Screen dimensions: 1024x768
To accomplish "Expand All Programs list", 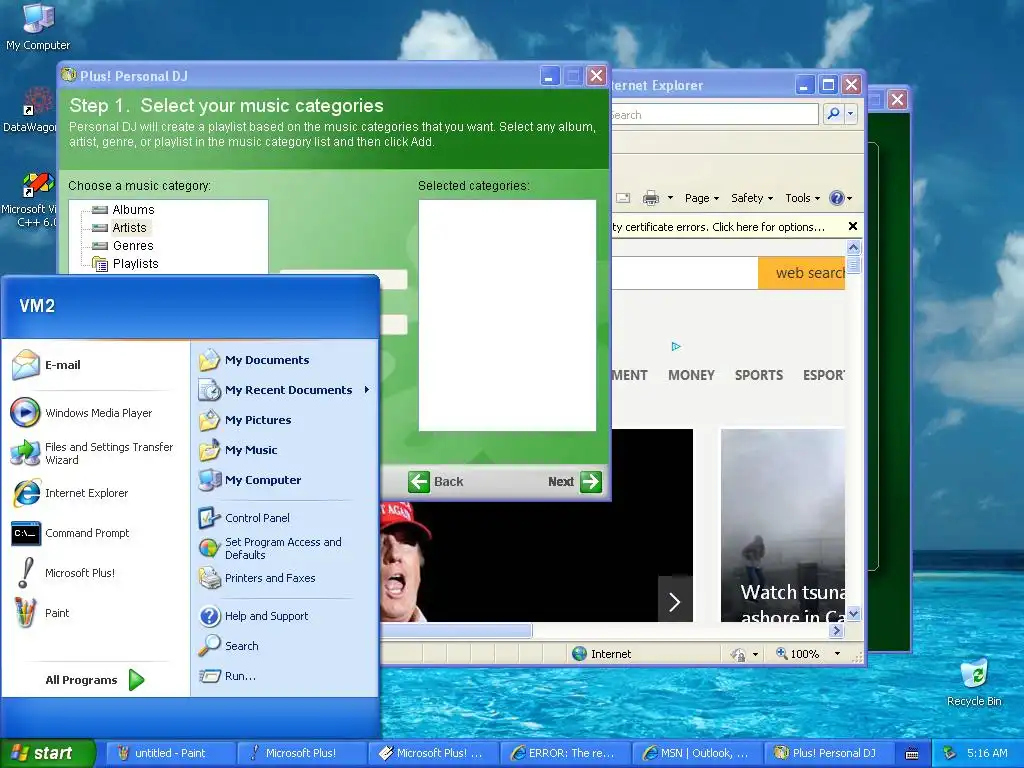I will (95, 680).
